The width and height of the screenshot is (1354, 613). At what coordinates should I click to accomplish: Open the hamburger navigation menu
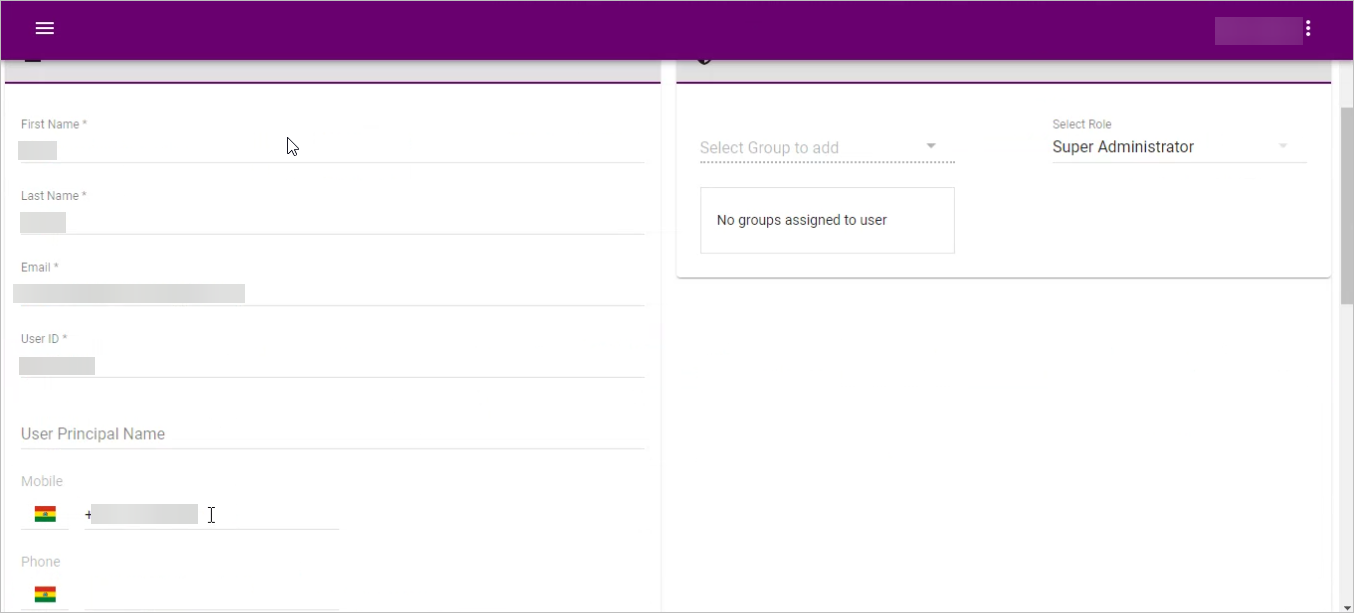[x=44, y=28]
